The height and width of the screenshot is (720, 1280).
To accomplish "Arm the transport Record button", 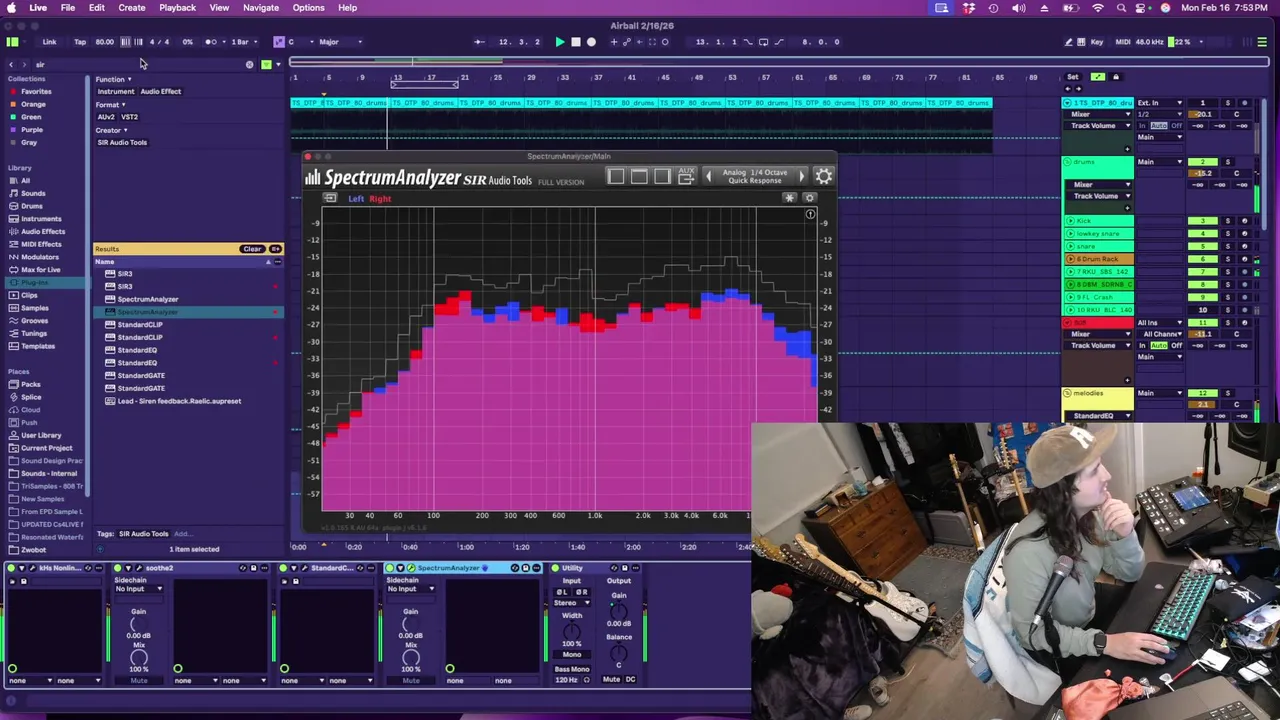I will point(591,42).
